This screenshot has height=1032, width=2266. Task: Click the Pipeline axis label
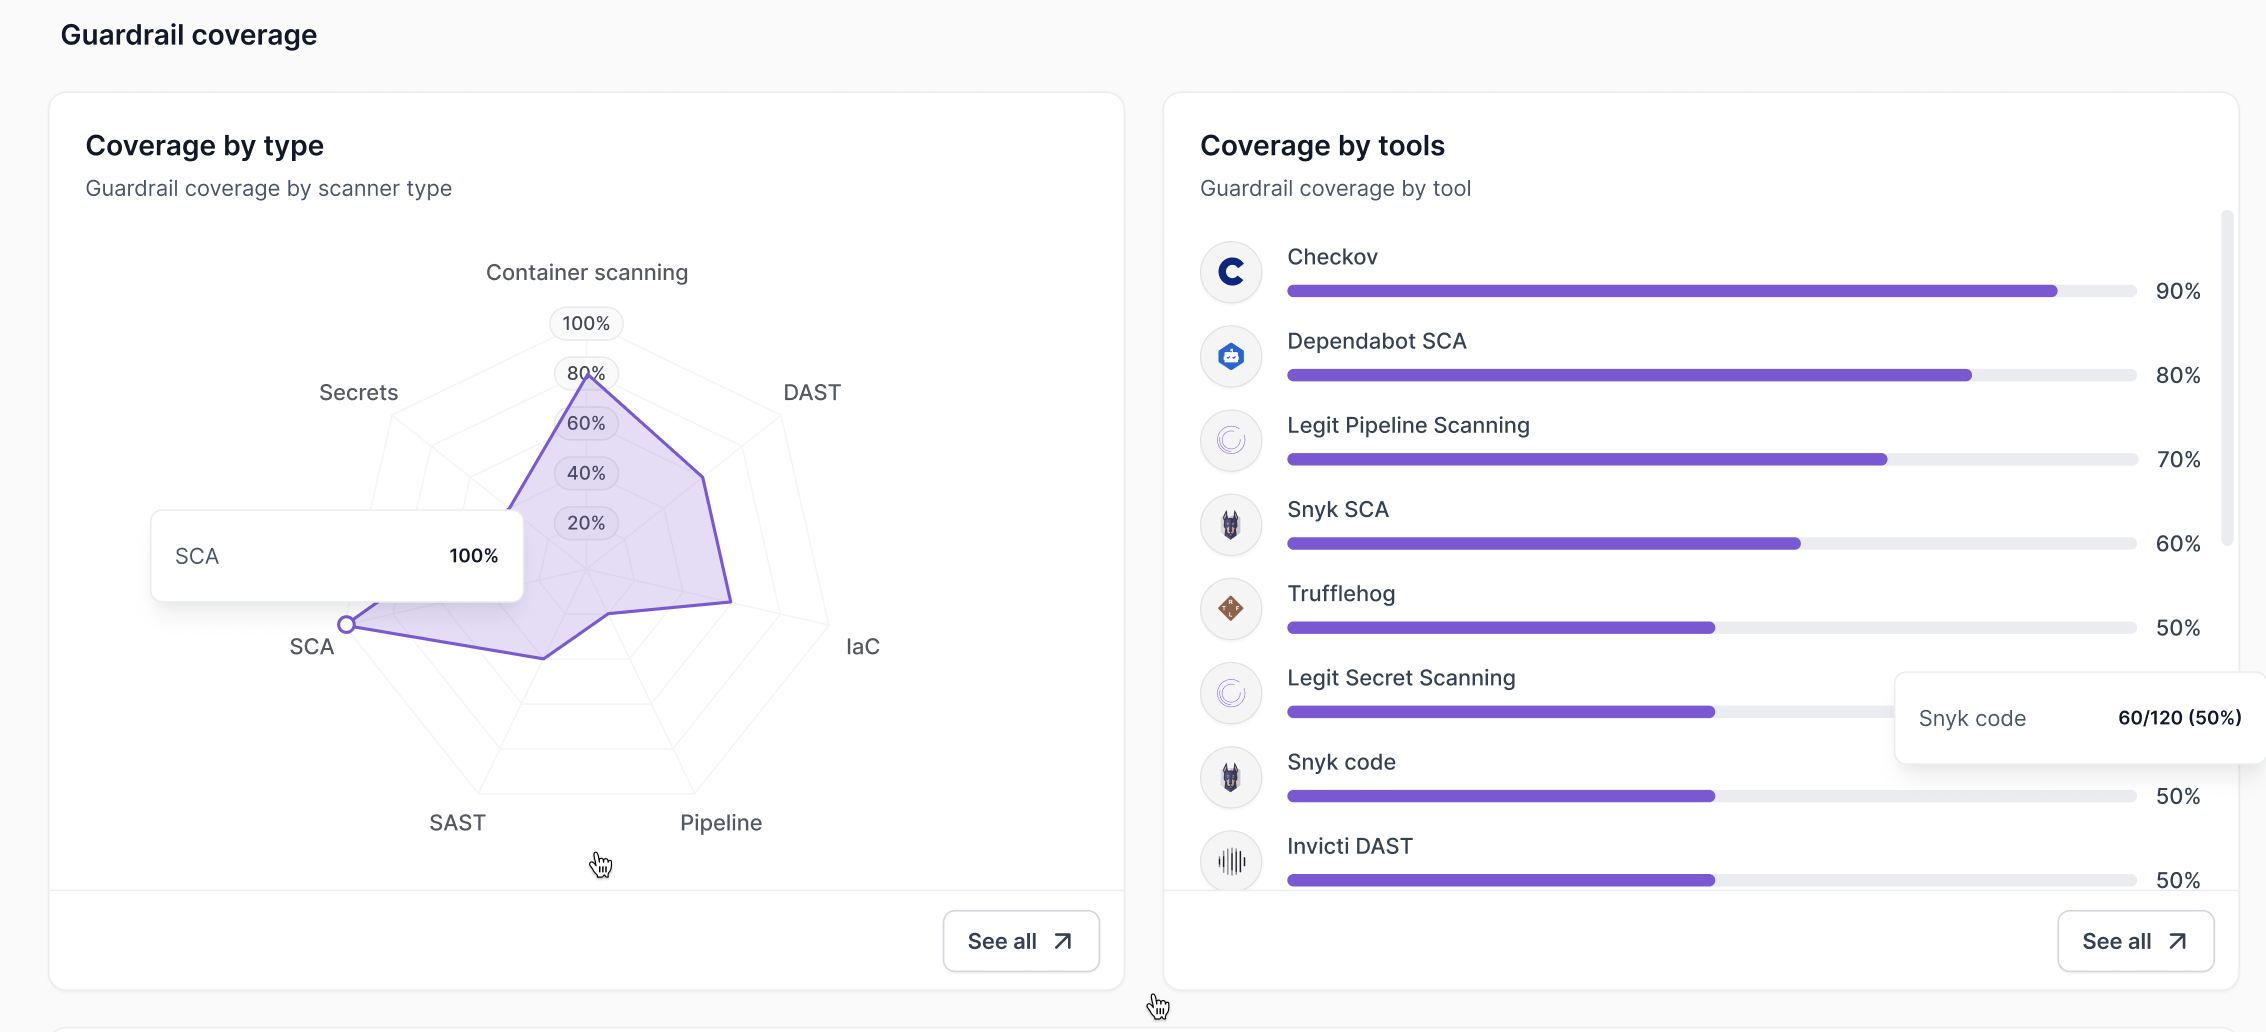pos(721,822)
